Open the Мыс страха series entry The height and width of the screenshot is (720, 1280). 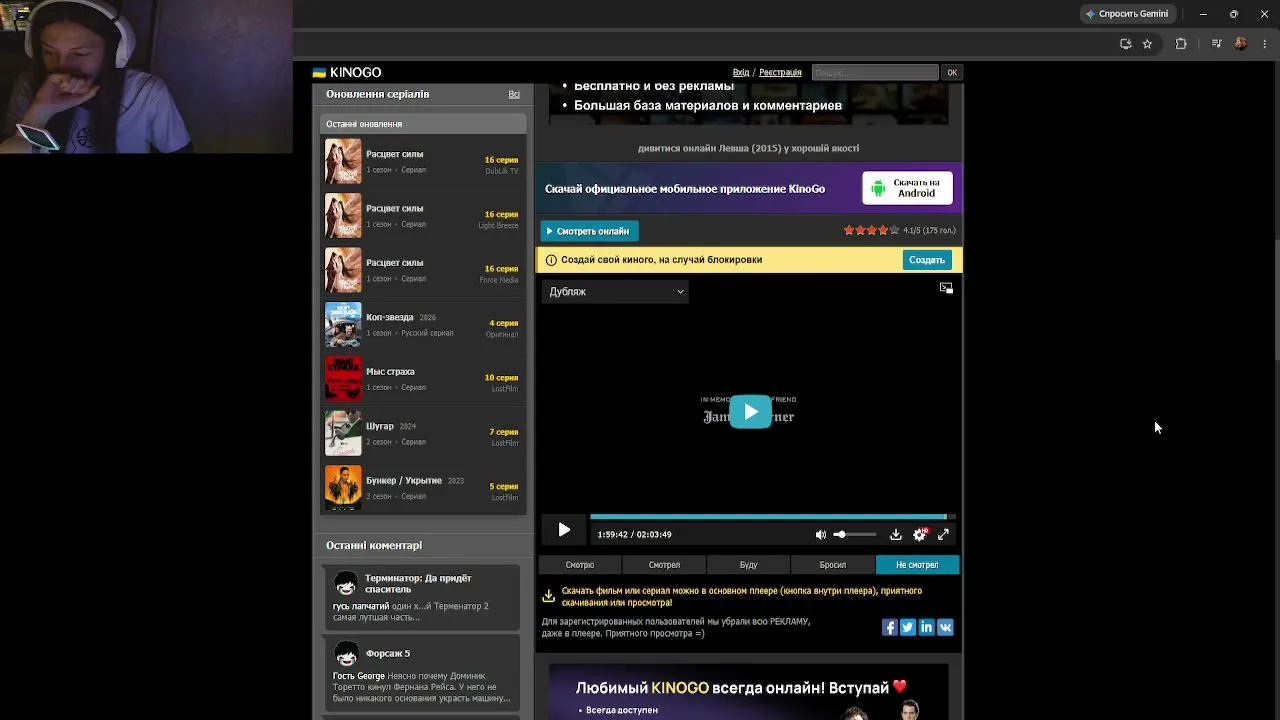pos(423,378)
